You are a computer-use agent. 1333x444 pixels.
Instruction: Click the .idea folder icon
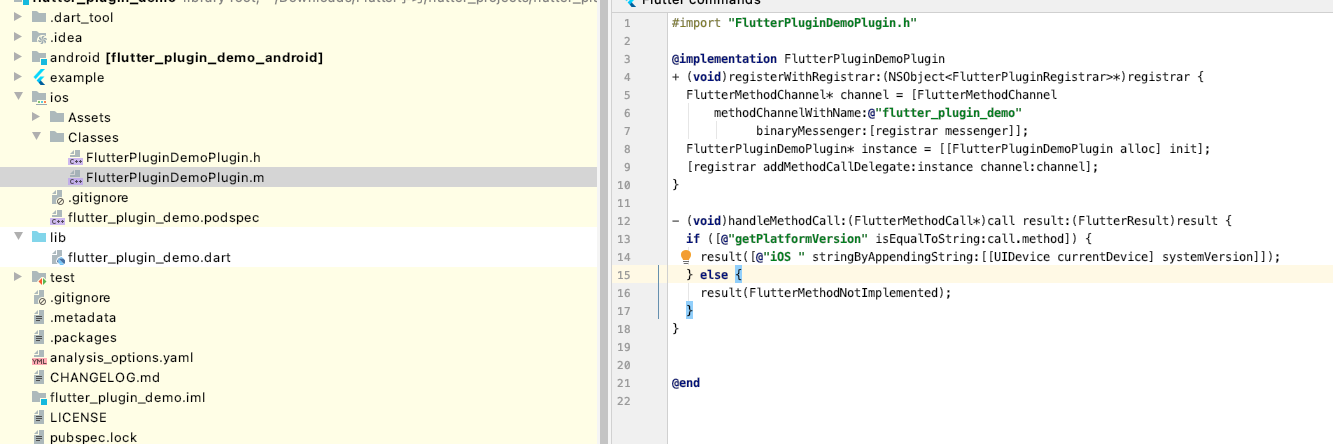[x=39, y=37]
